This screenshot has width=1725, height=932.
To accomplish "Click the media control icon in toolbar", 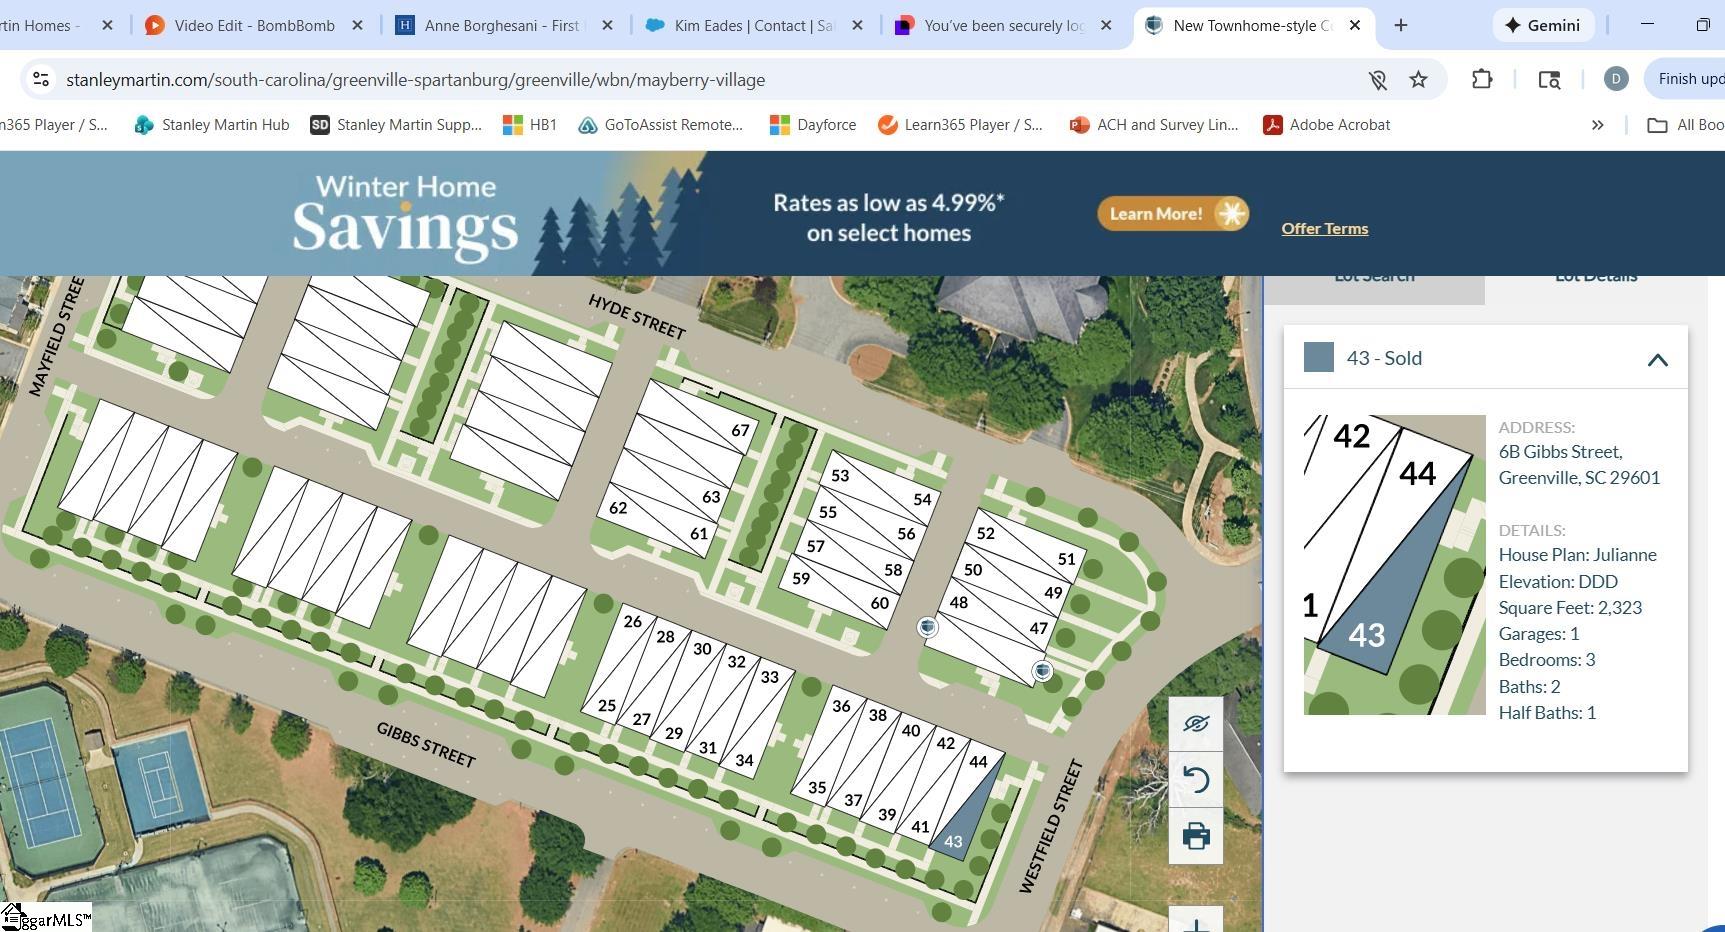I will click(1549, 79).
